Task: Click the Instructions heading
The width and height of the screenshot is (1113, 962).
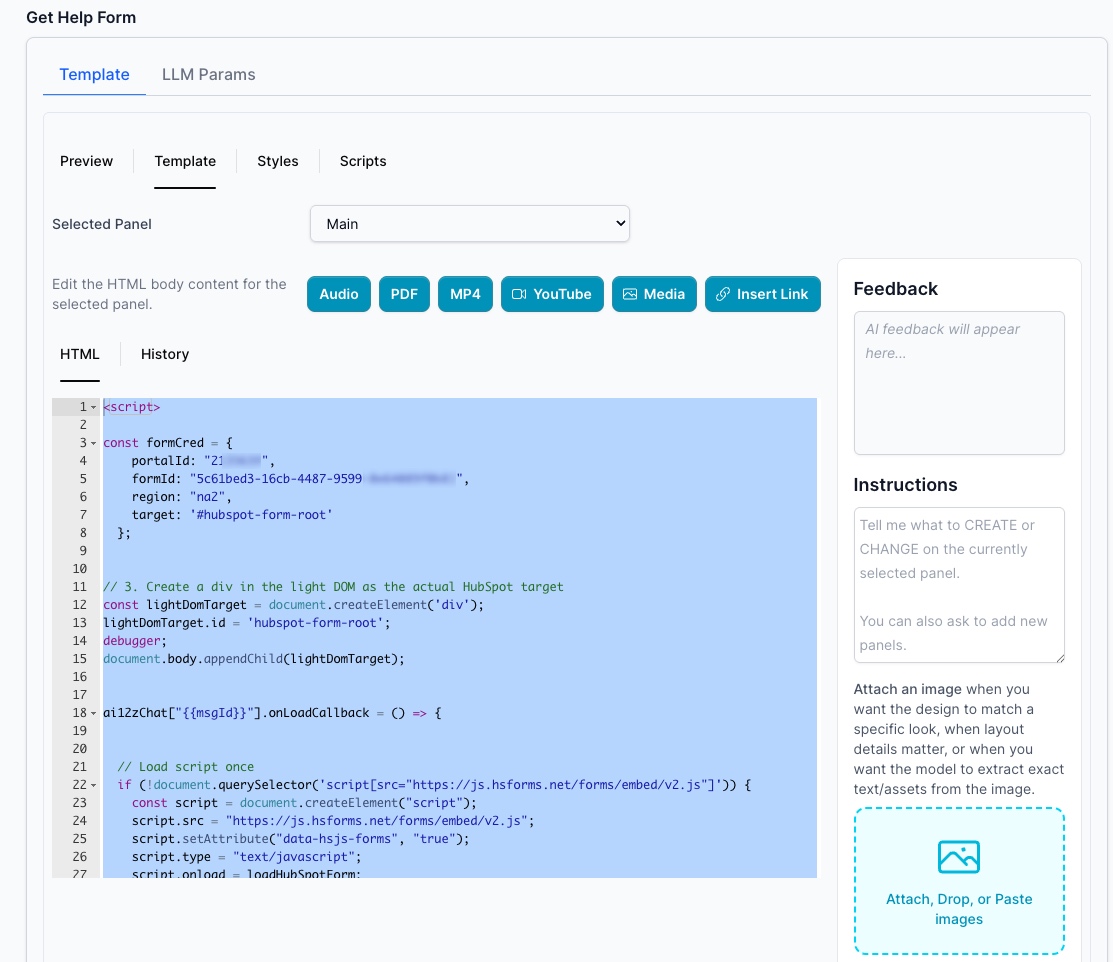Action: [x=905, y=485]
